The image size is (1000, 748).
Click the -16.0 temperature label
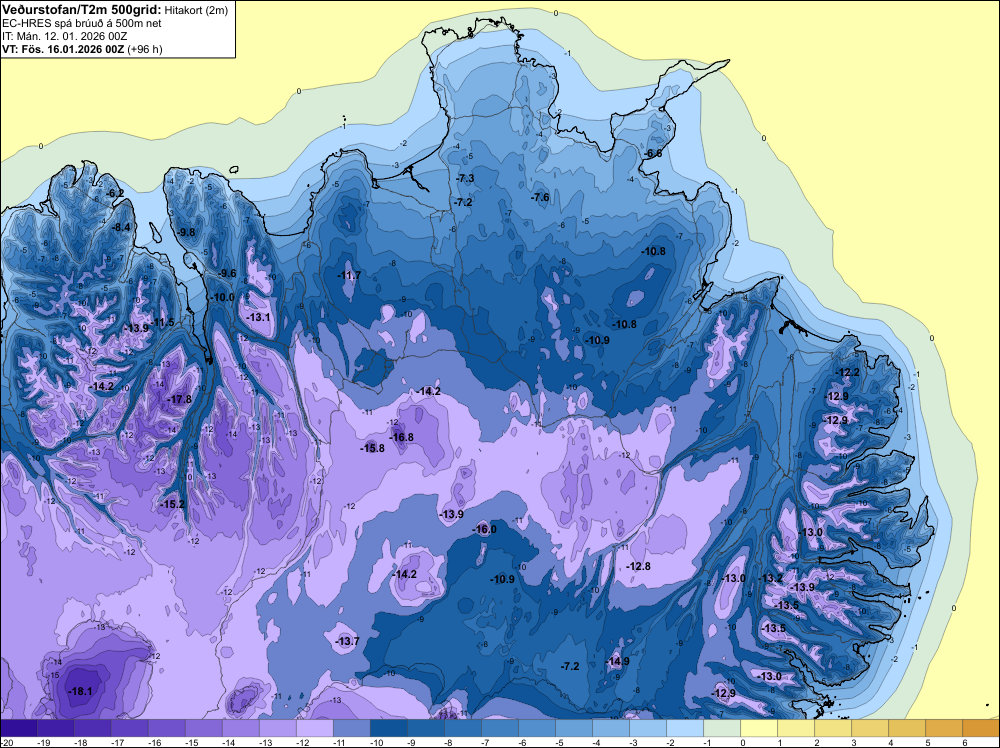(484, 529)
